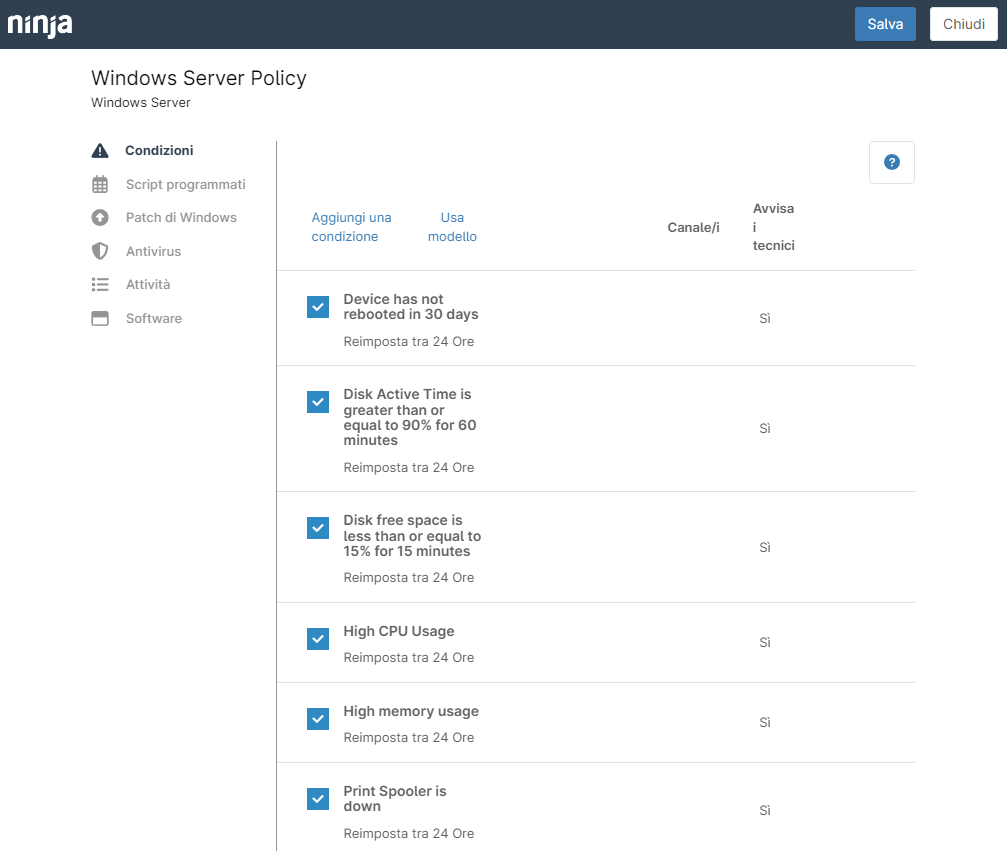Screen dimensions: 1007x851
Task: Click 'Reimposta tra 24 Ore' under Print Spooler is down
Action: (x=409, y=834)
